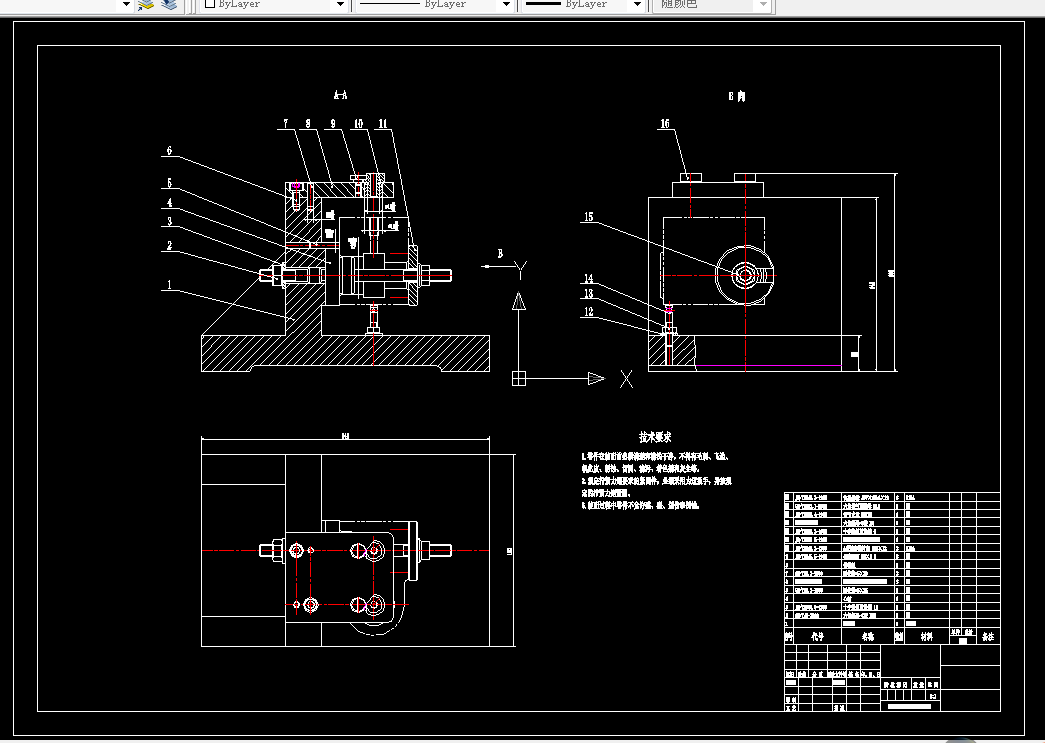The width and height of the screenshot is (1045, 743).
Task: Expand the ByLayer color control dropdown
Action: tap(340, 5)
